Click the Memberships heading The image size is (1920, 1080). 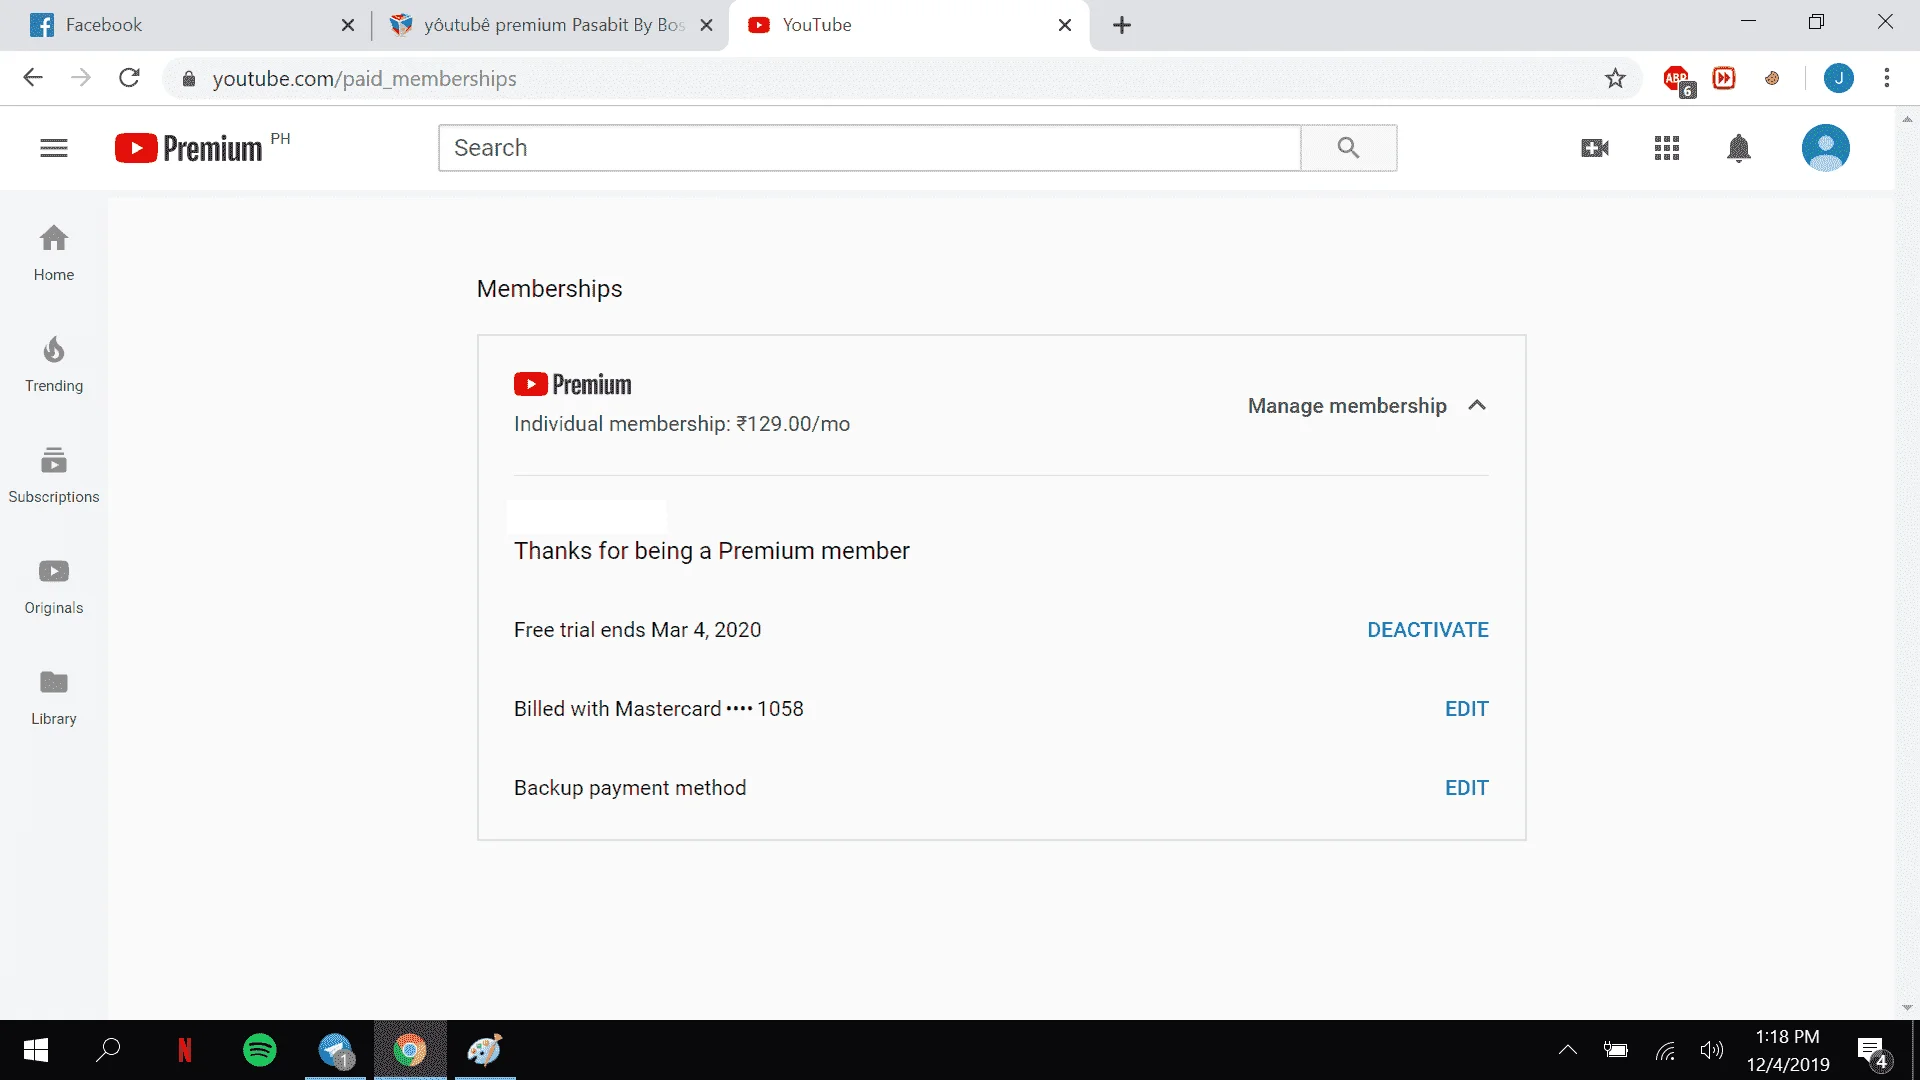coord(550,289)
